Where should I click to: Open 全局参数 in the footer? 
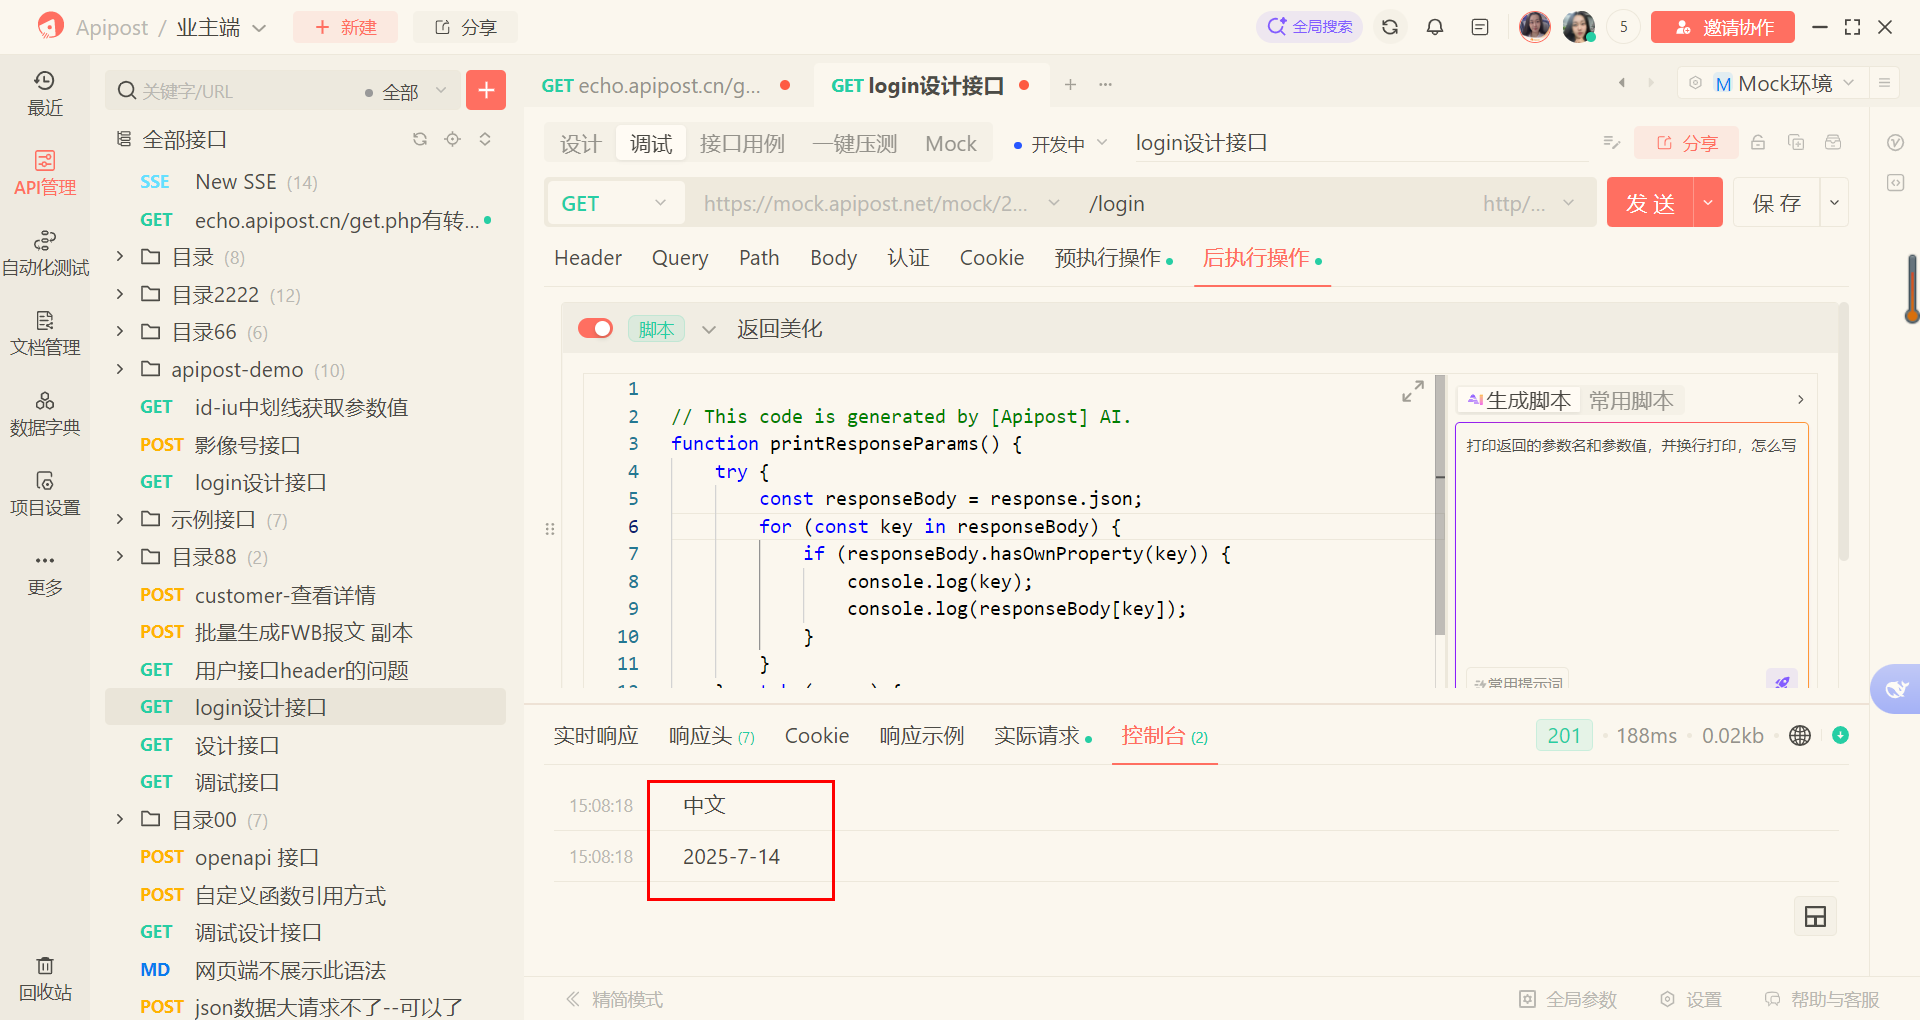coord(1568,999)
